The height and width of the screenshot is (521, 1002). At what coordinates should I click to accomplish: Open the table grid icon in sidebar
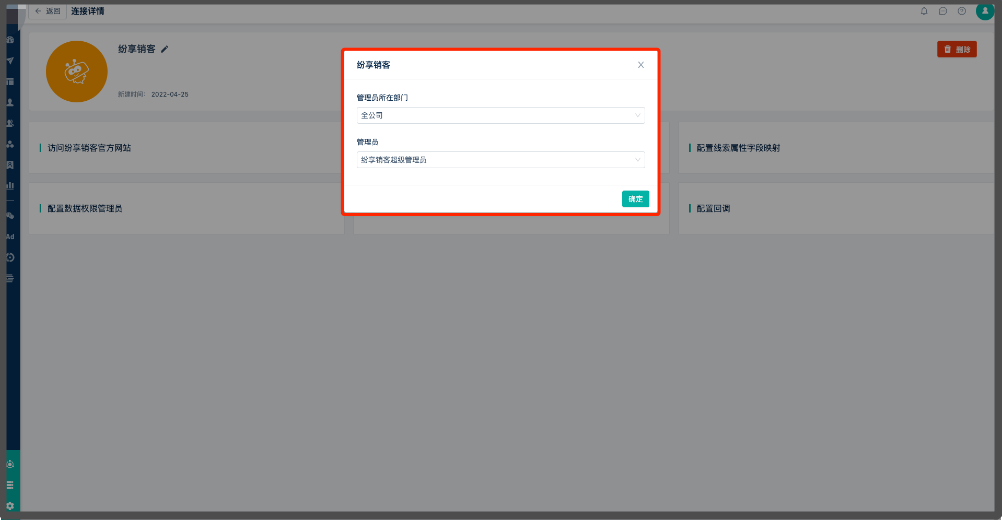10,81
